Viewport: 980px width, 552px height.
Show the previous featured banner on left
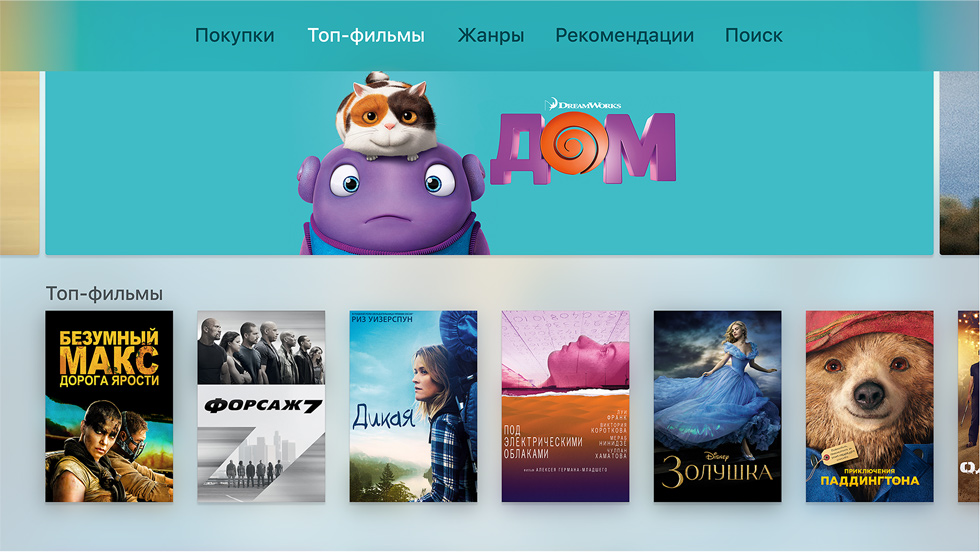19,163
